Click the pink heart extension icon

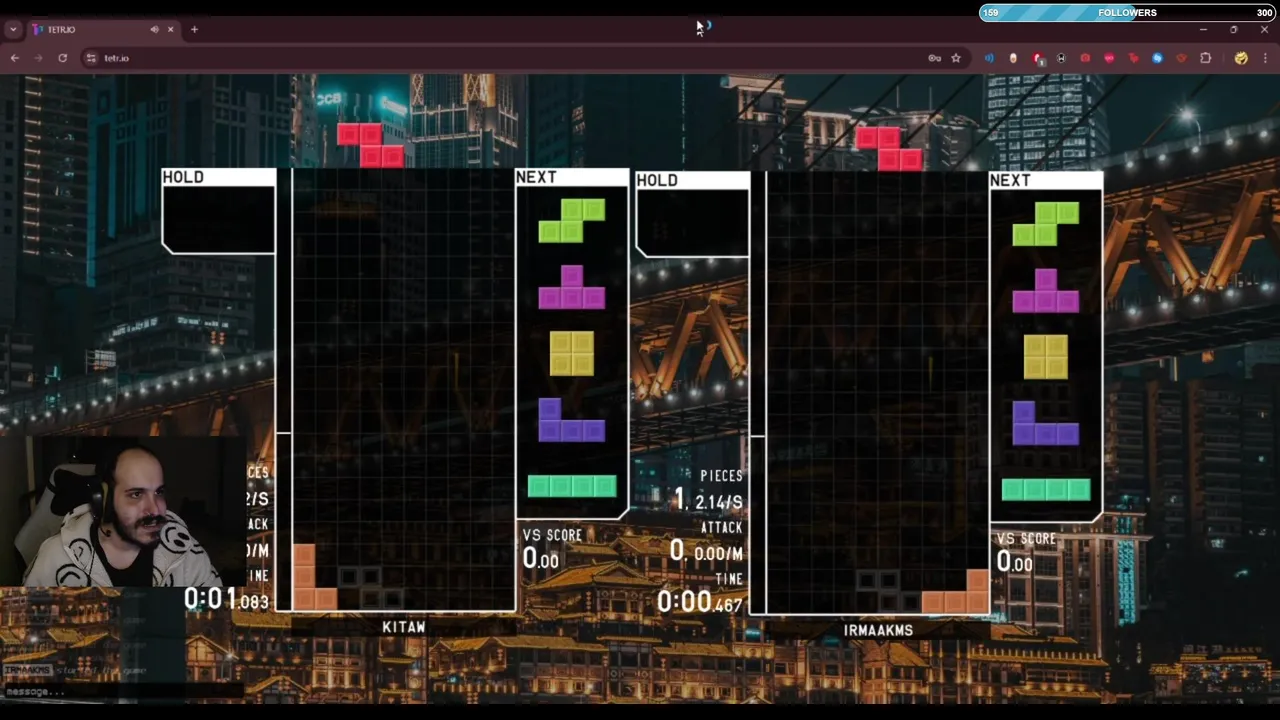point(1109,58)
